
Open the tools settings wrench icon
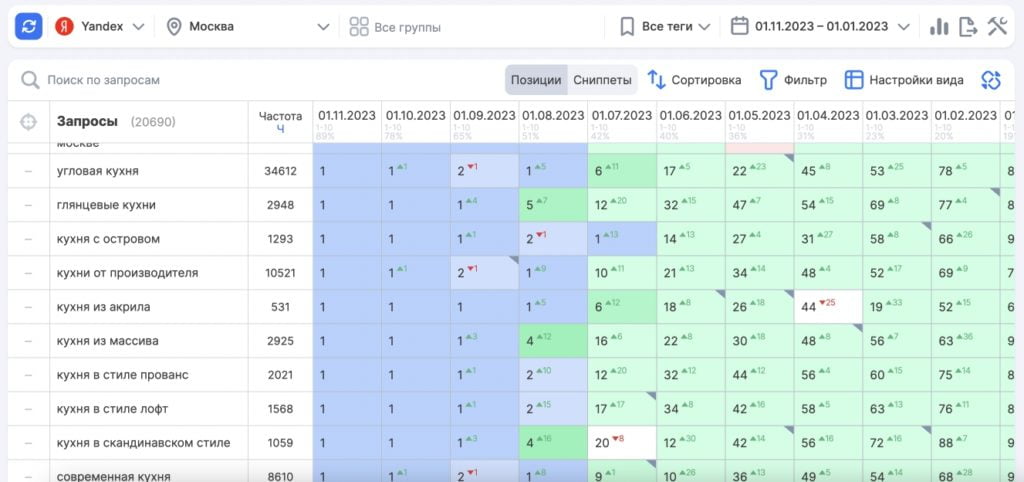[997, 27]
